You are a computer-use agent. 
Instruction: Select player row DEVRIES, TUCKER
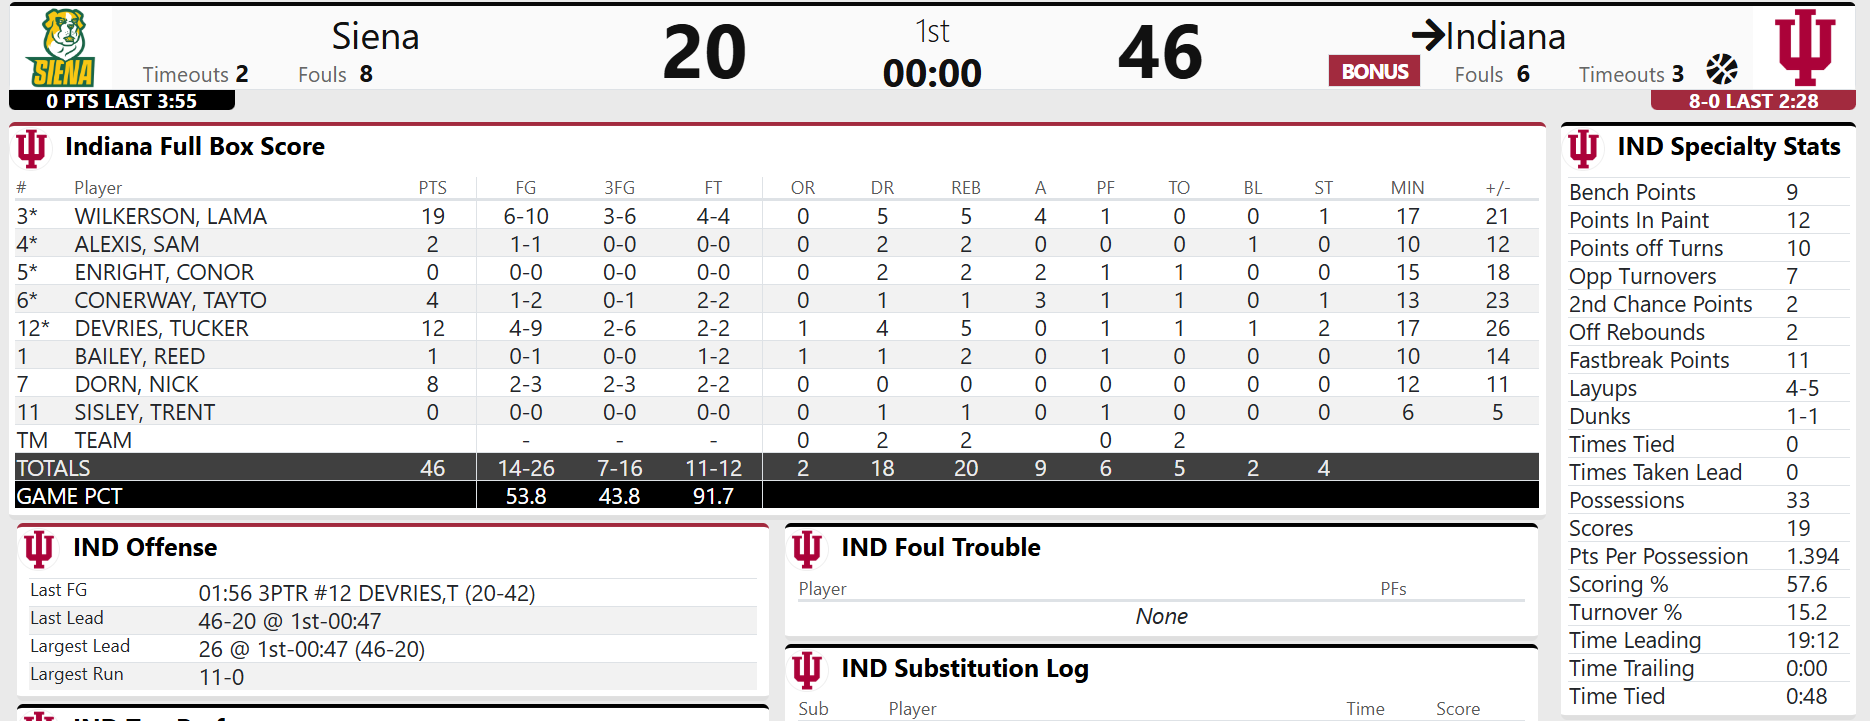pos(161,328)
